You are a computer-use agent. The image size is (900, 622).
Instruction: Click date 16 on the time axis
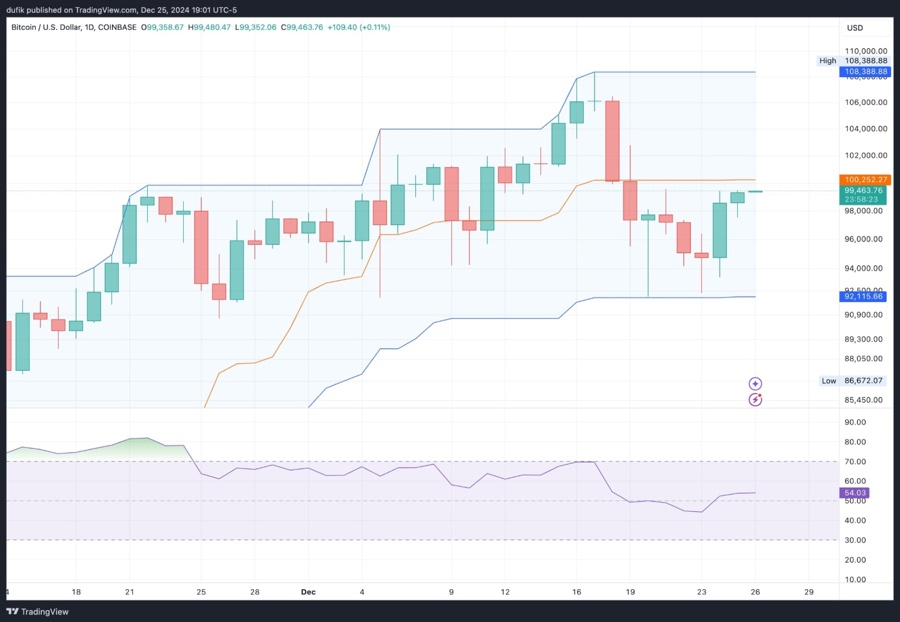(576, 591)
